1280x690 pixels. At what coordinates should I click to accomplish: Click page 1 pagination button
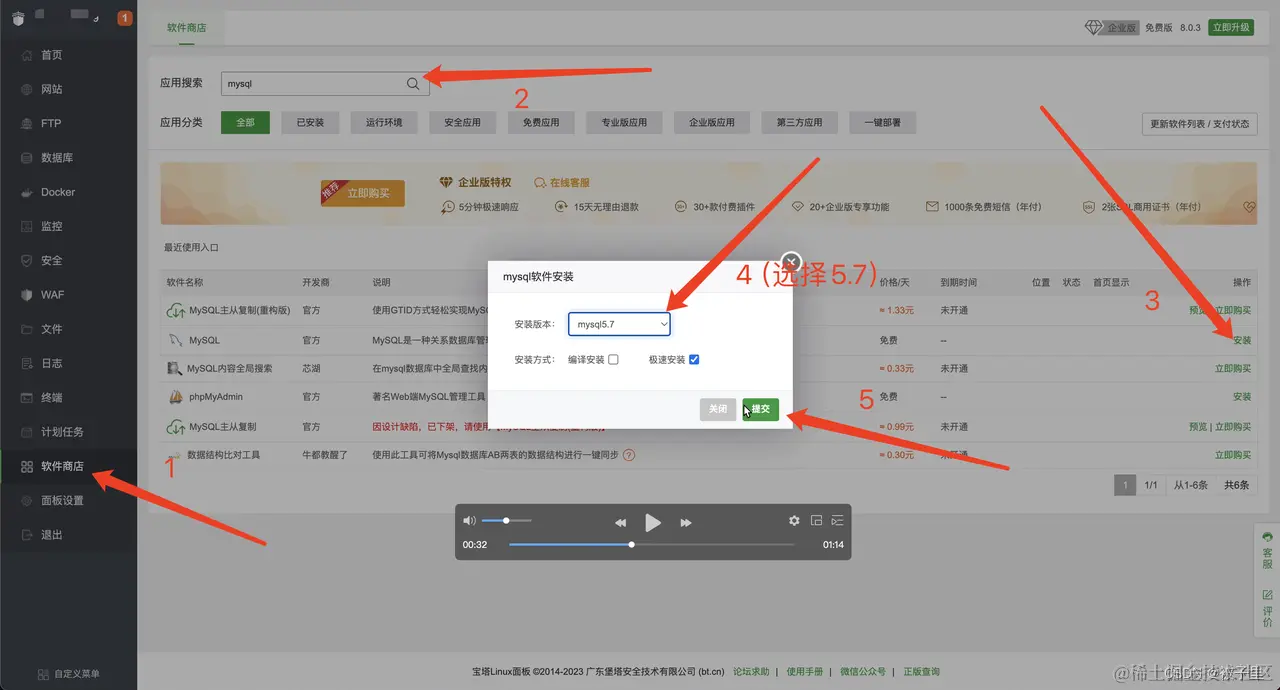pos(1125,485)
